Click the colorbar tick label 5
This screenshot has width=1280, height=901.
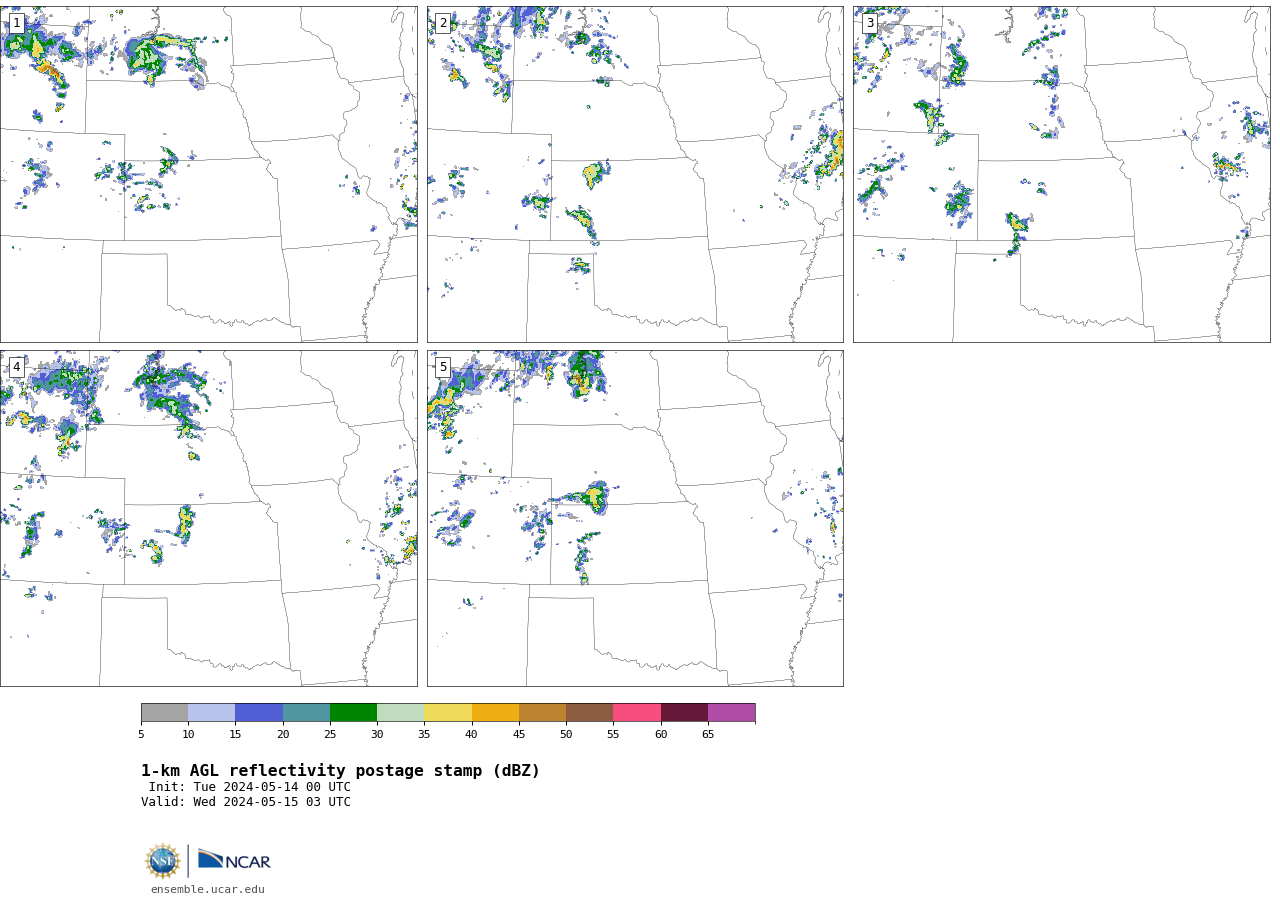(141, 735)
